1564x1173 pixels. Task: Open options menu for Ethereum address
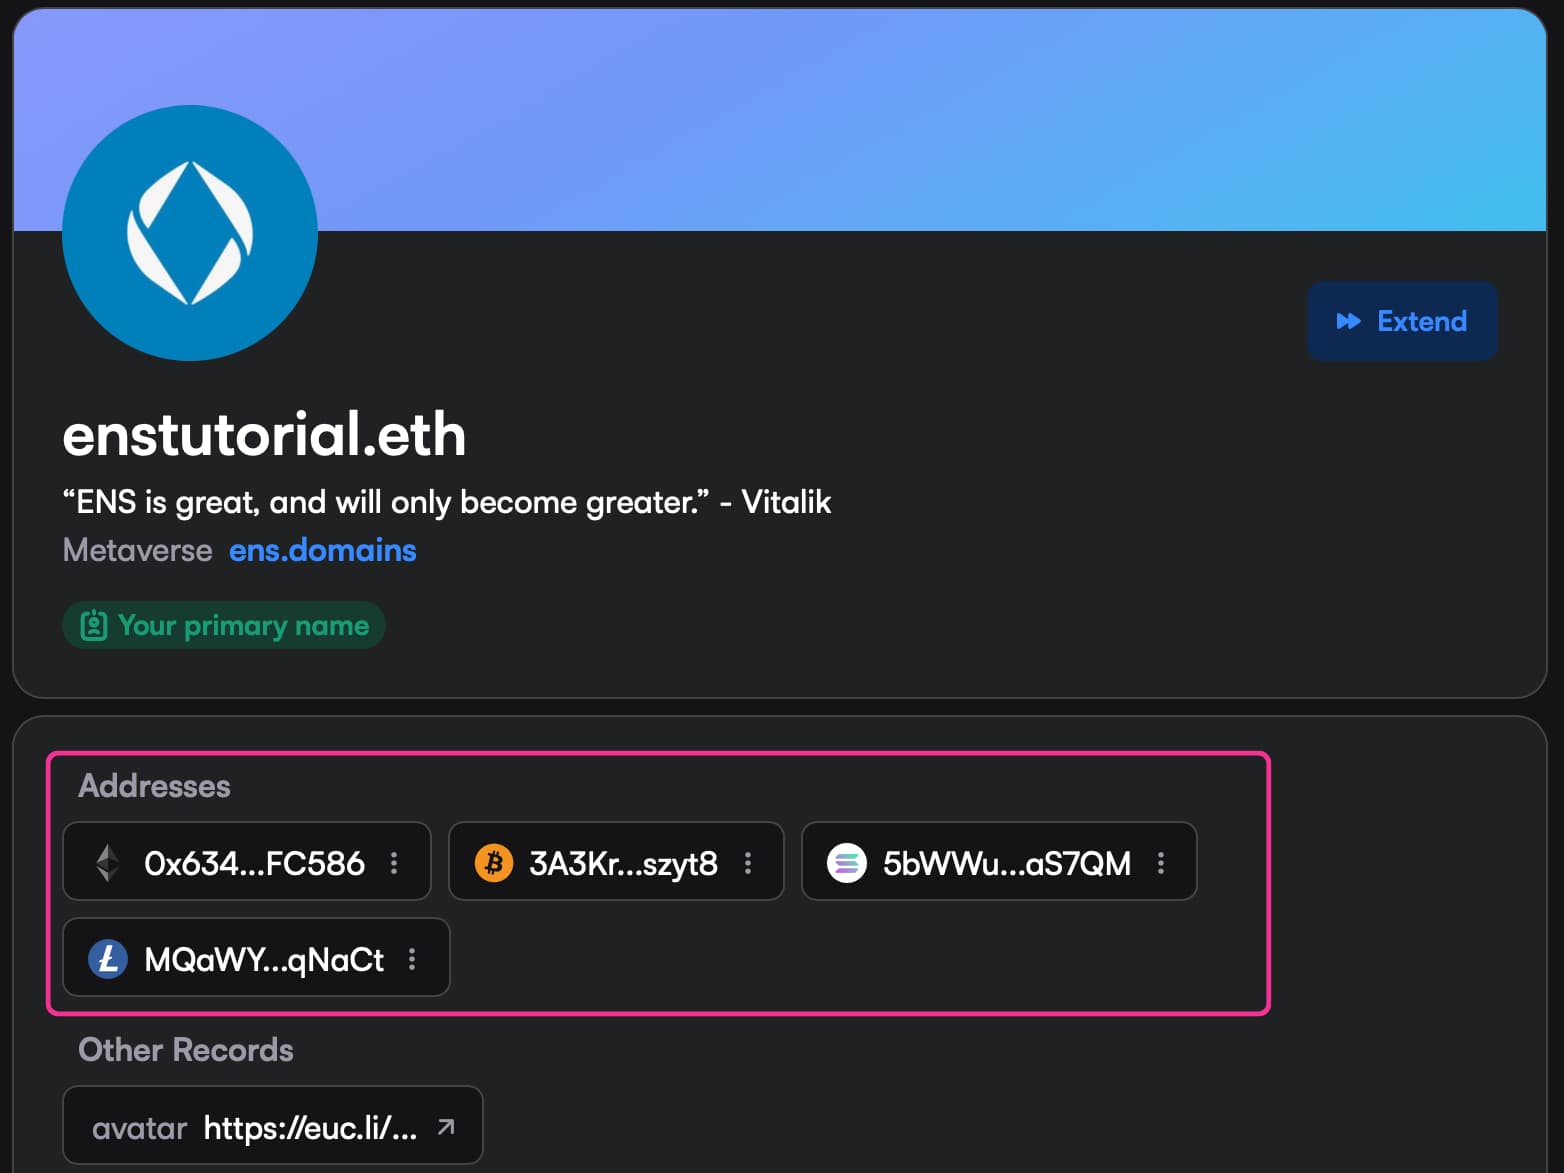pyautogui.click(x=395, y=862)
